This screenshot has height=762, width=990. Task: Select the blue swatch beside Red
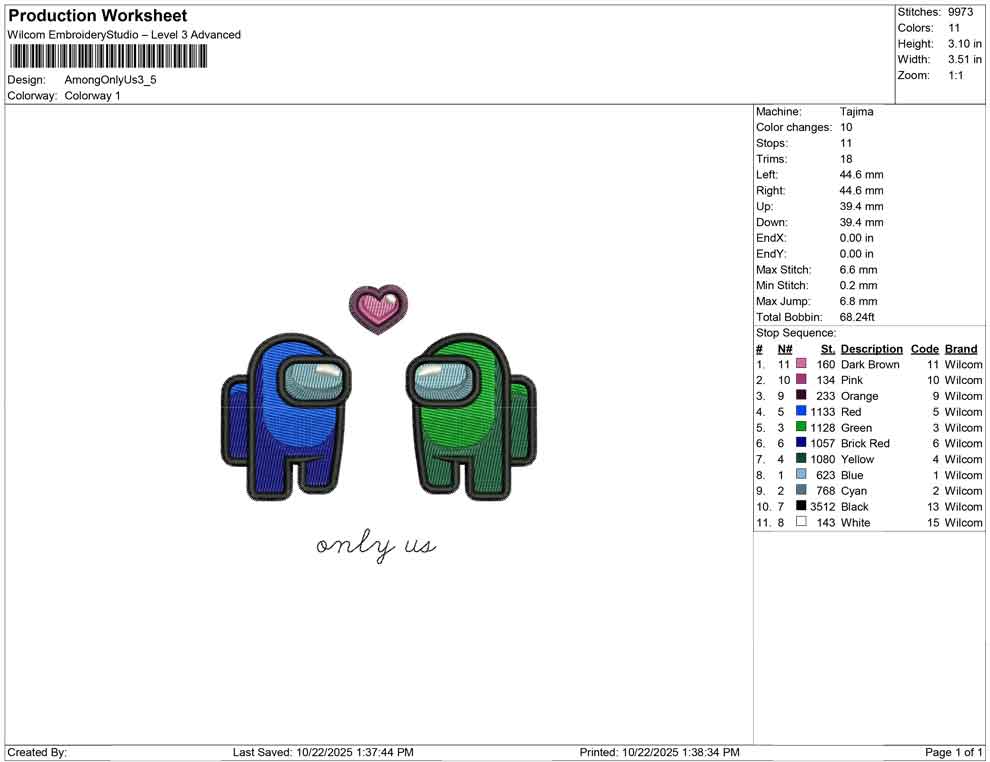pos(801,411)
